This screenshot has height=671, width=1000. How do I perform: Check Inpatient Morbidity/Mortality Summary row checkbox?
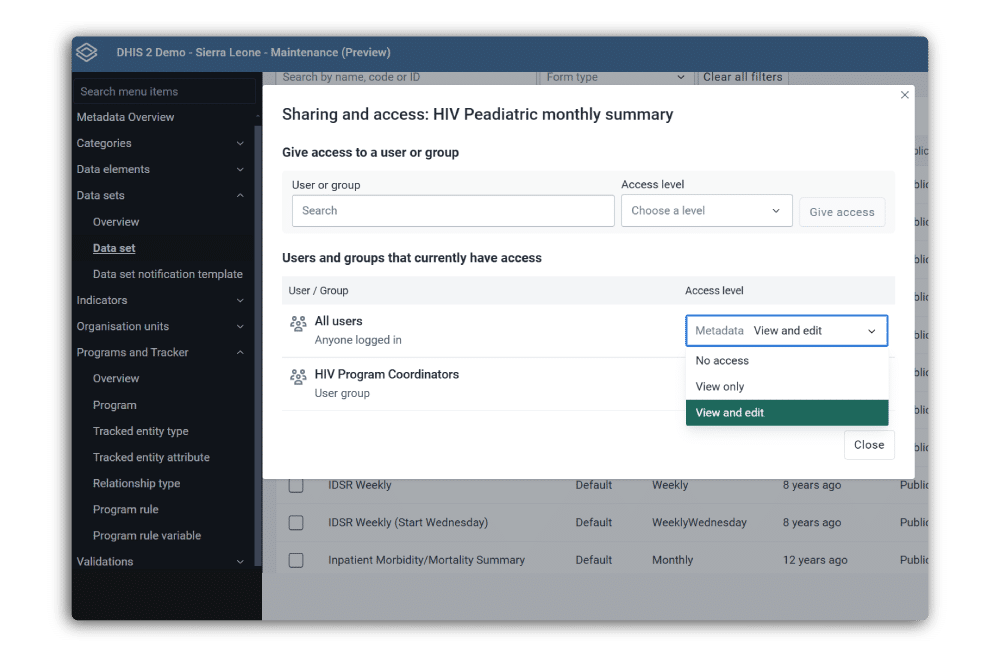click(296, 560)
